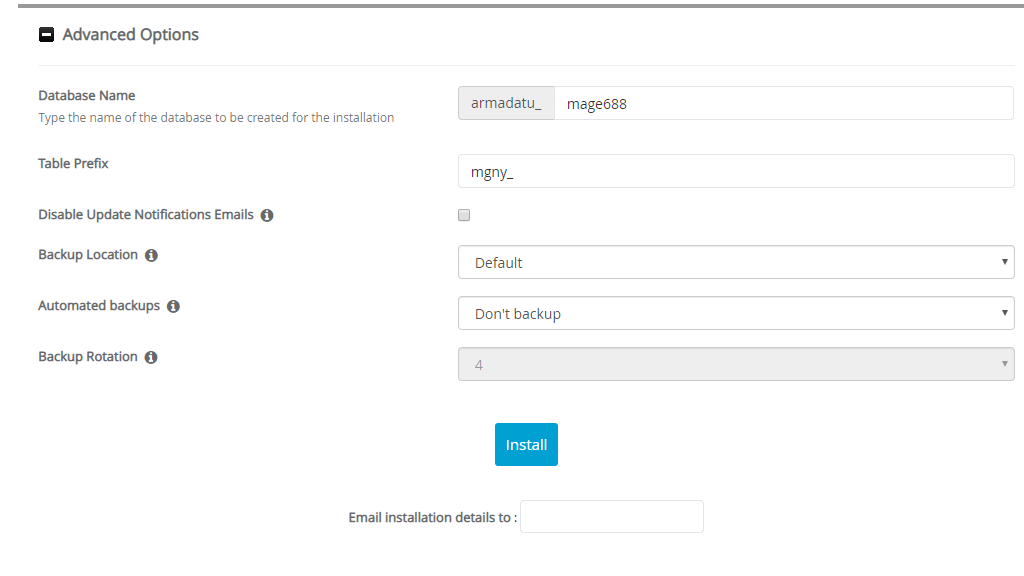This screenshot has height=576, width=1024.
Task: Click the Advanced Options heading text
Action: click(x=130, y=35)
